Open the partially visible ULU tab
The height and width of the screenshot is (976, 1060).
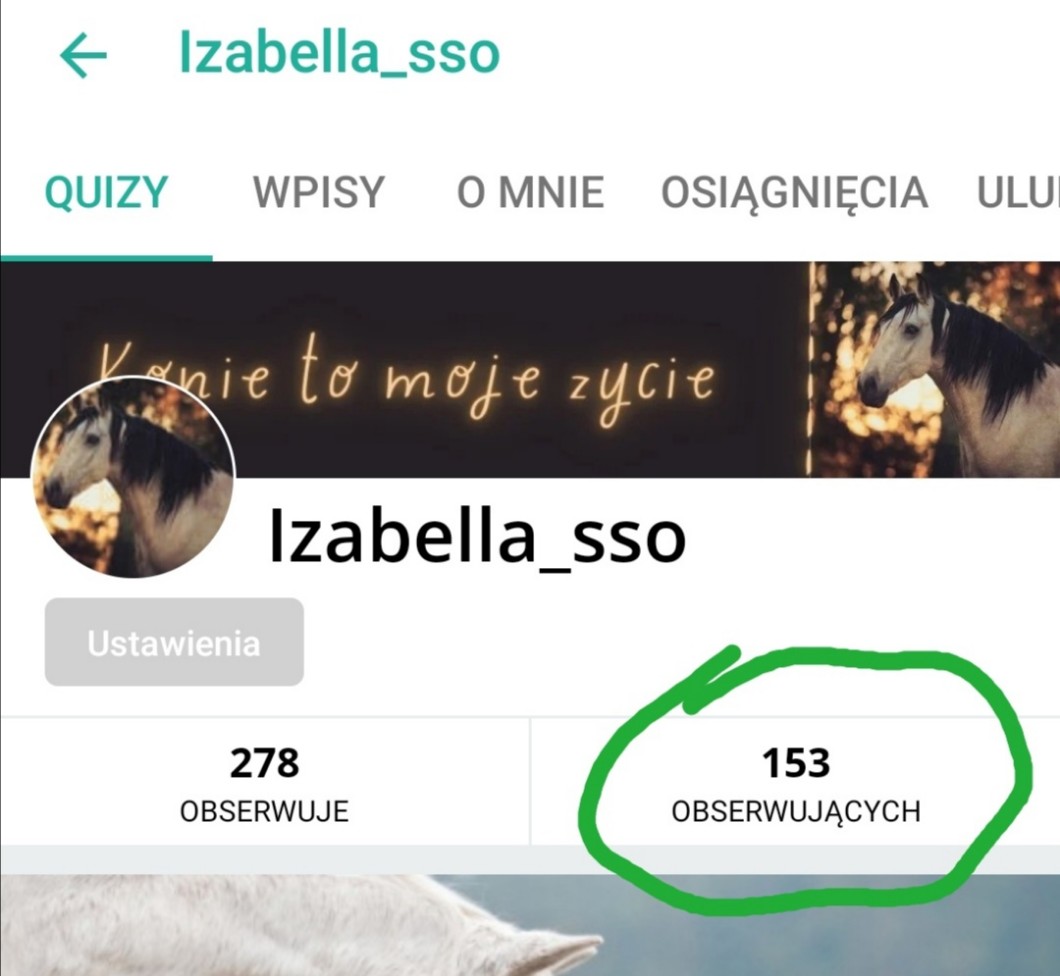point(1017,192)
